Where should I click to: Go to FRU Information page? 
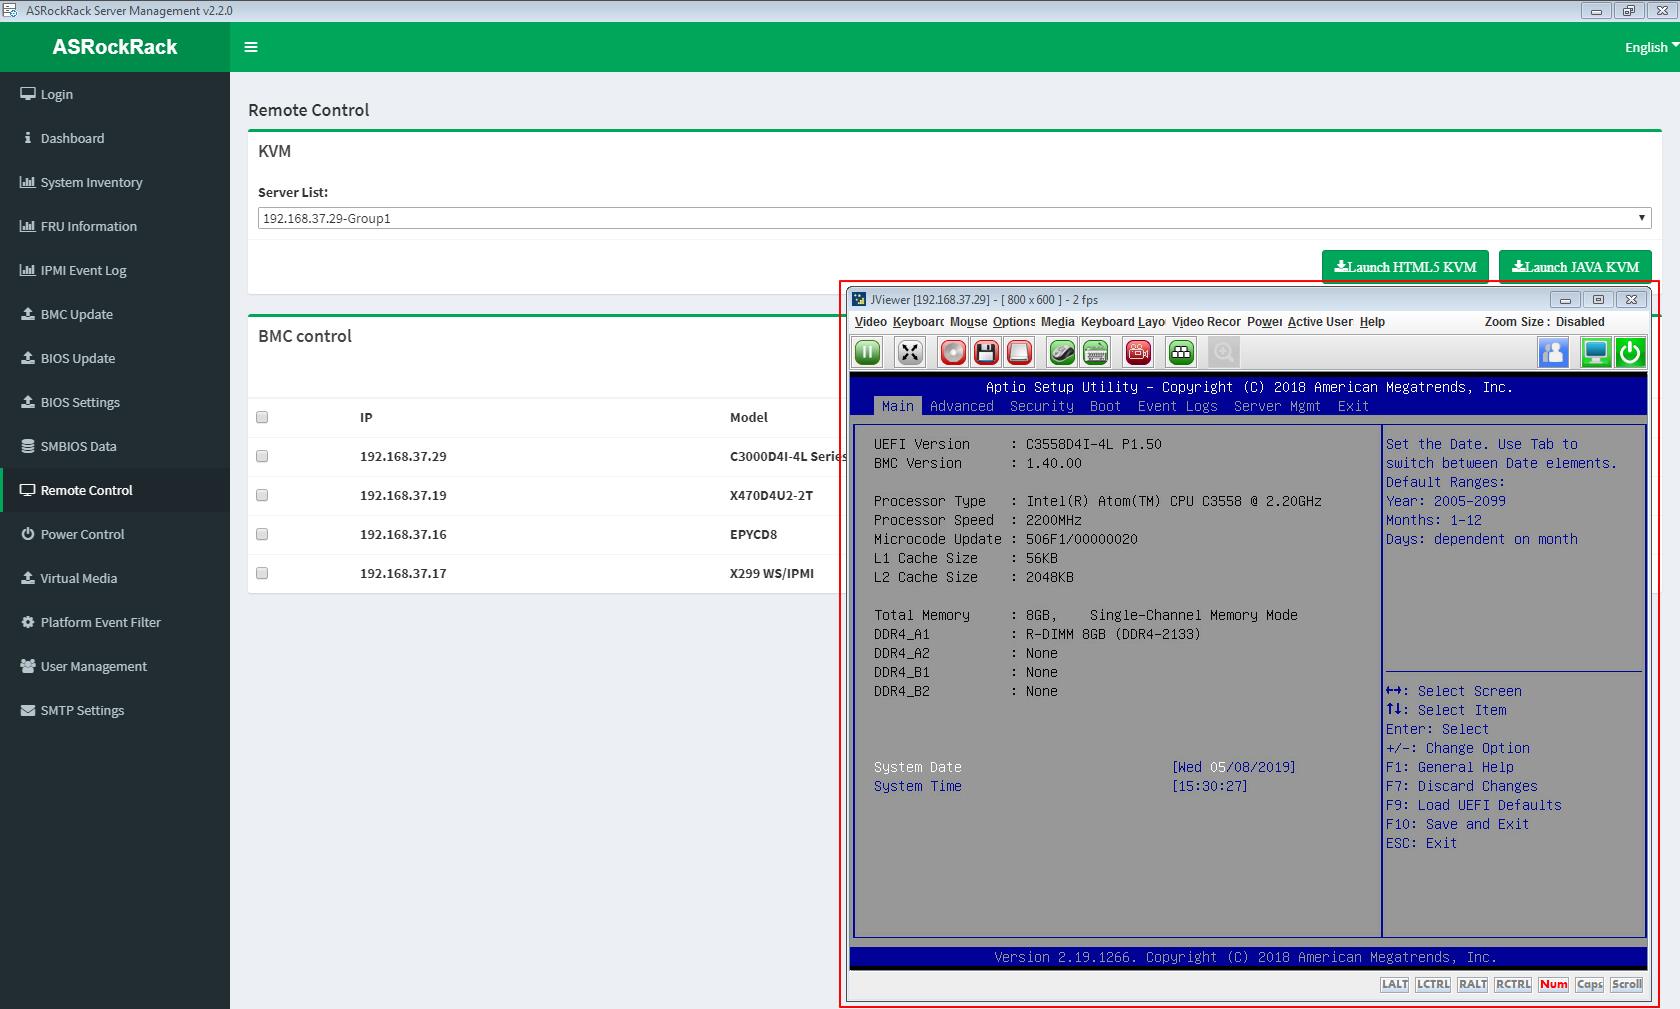point(115,226)
